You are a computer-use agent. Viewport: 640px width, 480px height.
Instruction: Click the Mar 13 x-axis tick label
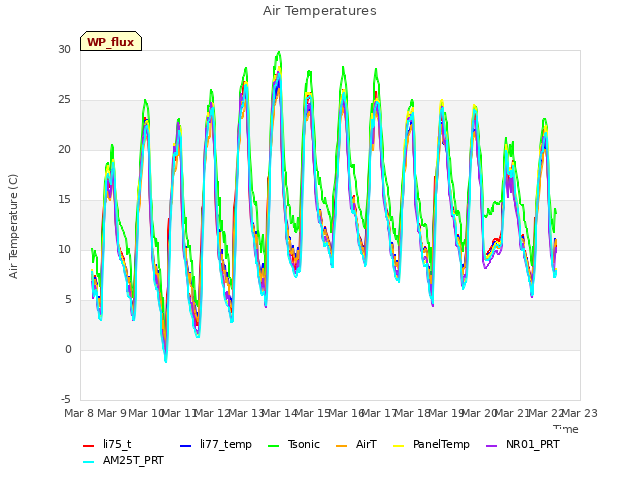click(246, 413)
